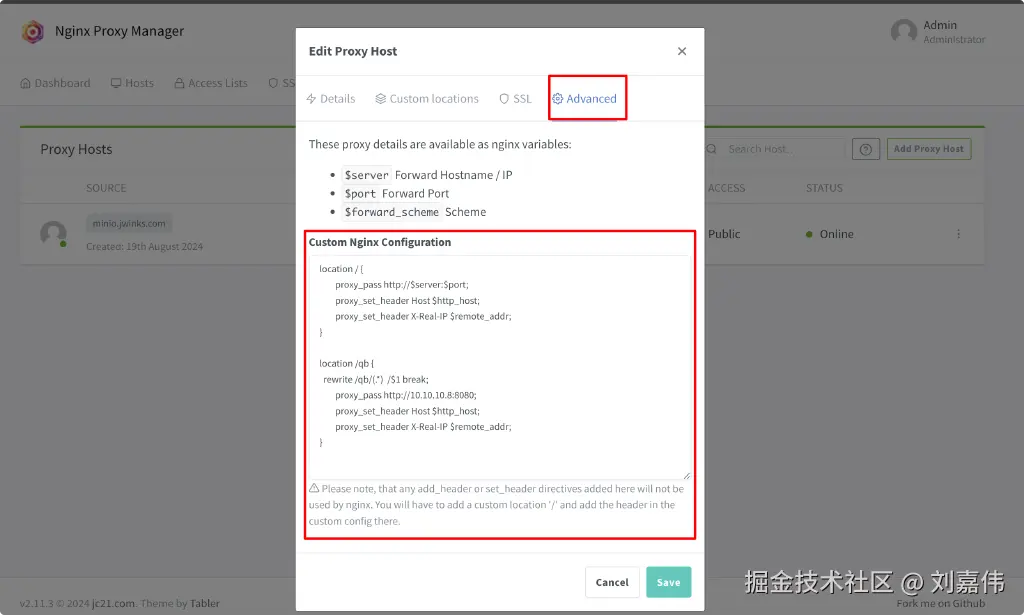Go to Access Lists page
The width and height of the screenshot is (1024, 615).
(x=211, y=83)
